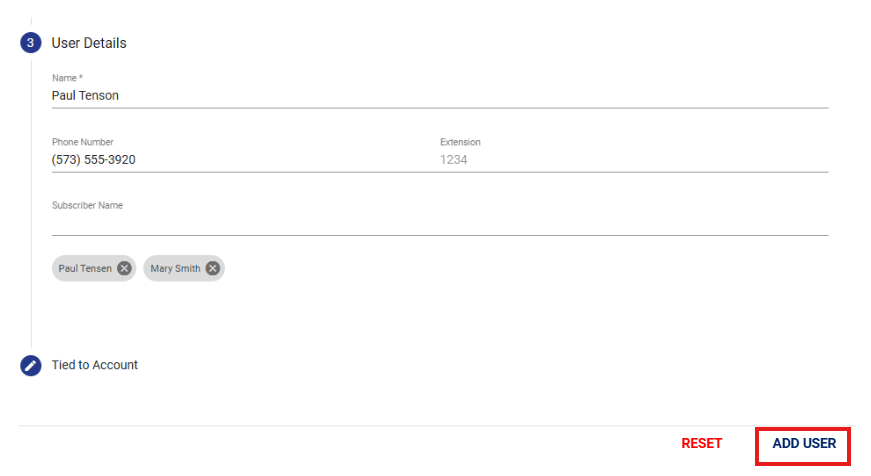
Task: Select the Mary Smith chip label
Action: pyautogui.click(x=175, y=268)
